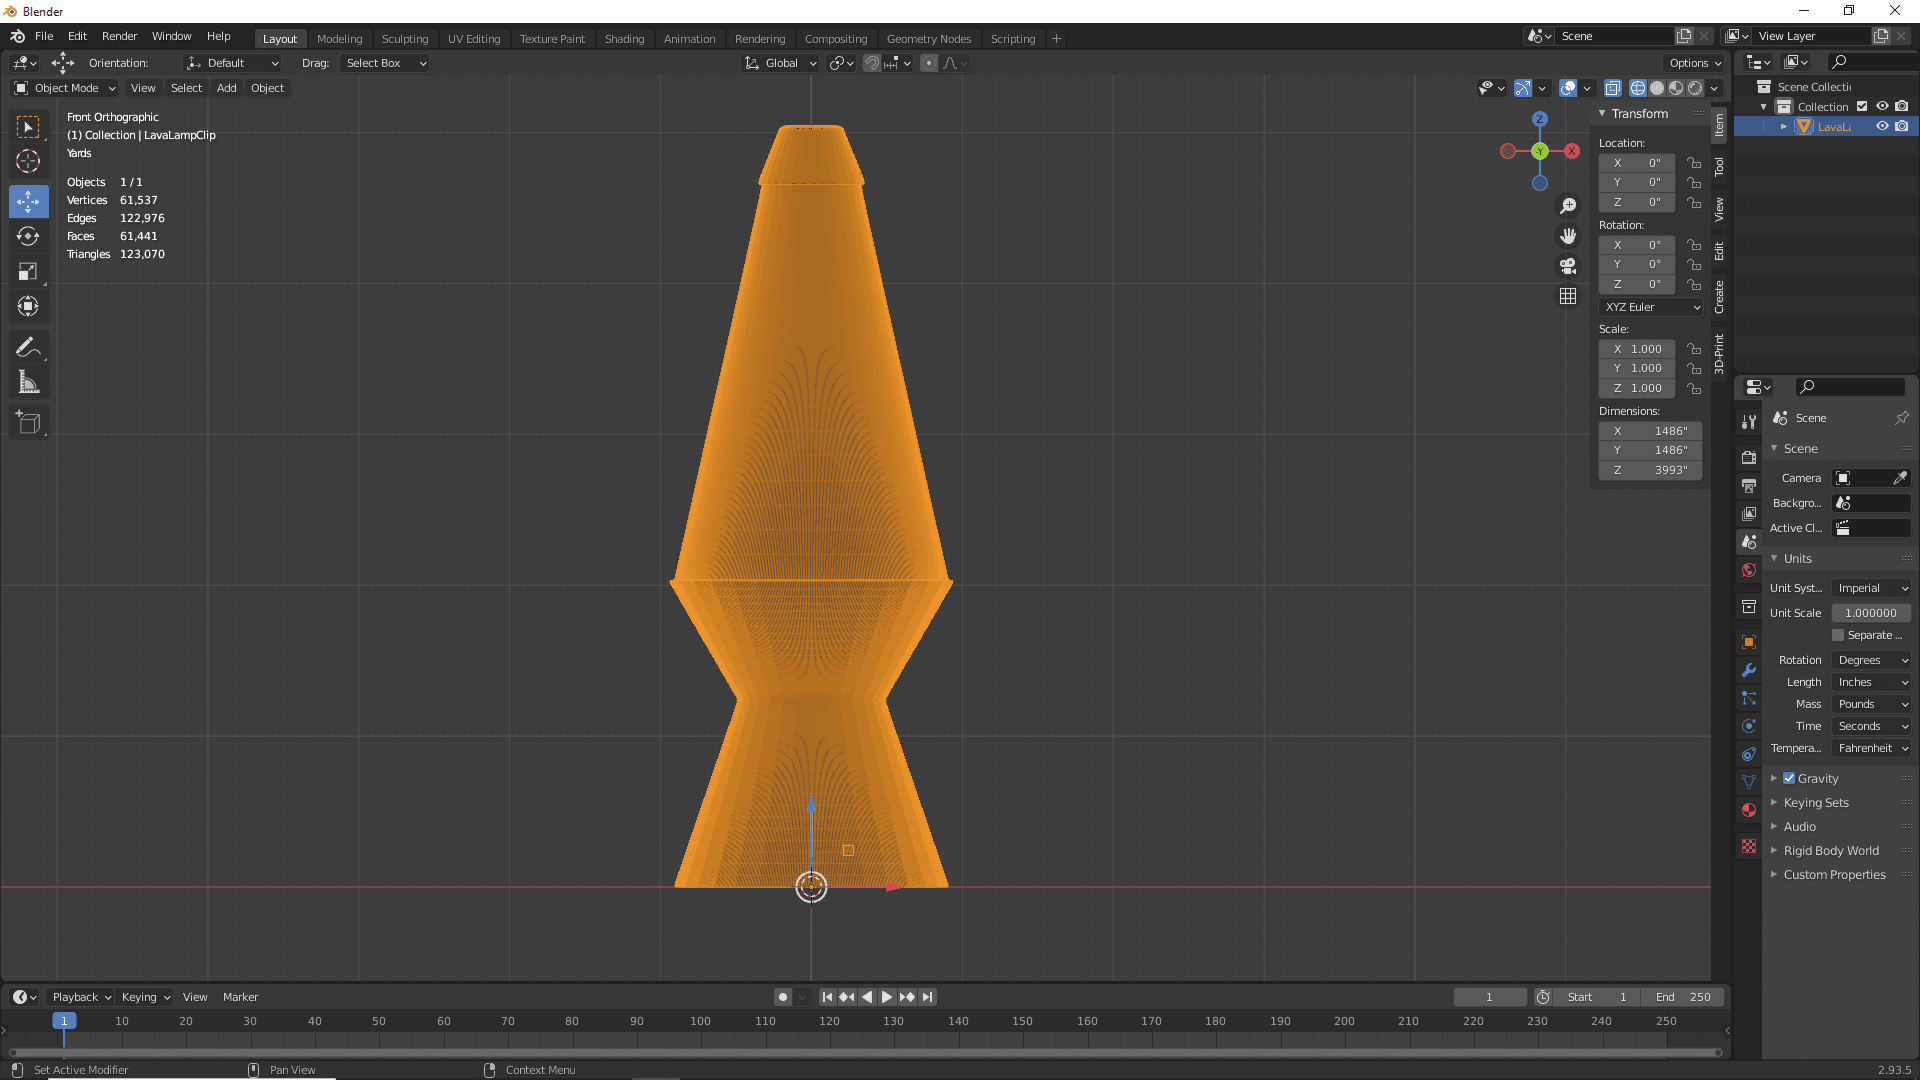Click the Annotate tool icon

point(29,347)
